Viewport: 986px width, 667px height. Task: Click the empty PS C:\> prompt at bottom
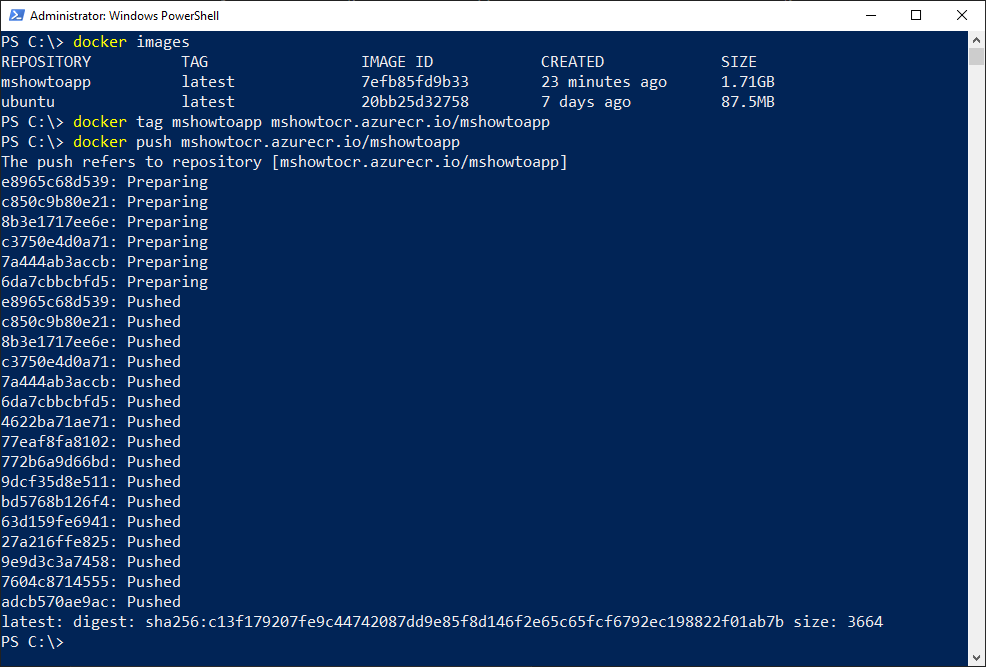[x=33, y=642]
